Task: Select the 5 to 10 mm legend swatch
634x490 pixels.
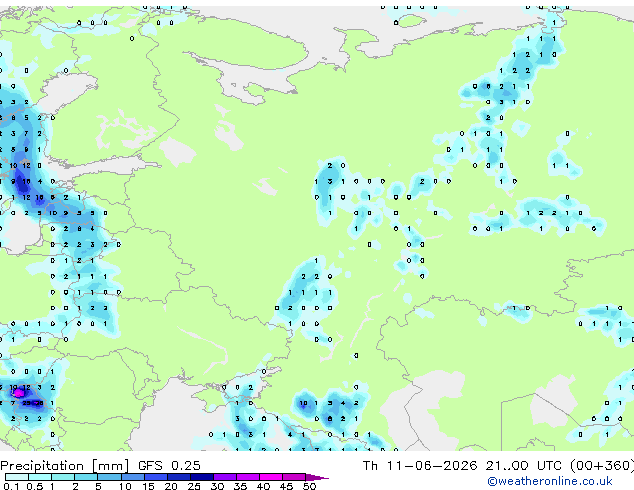Action: [109, 477]
